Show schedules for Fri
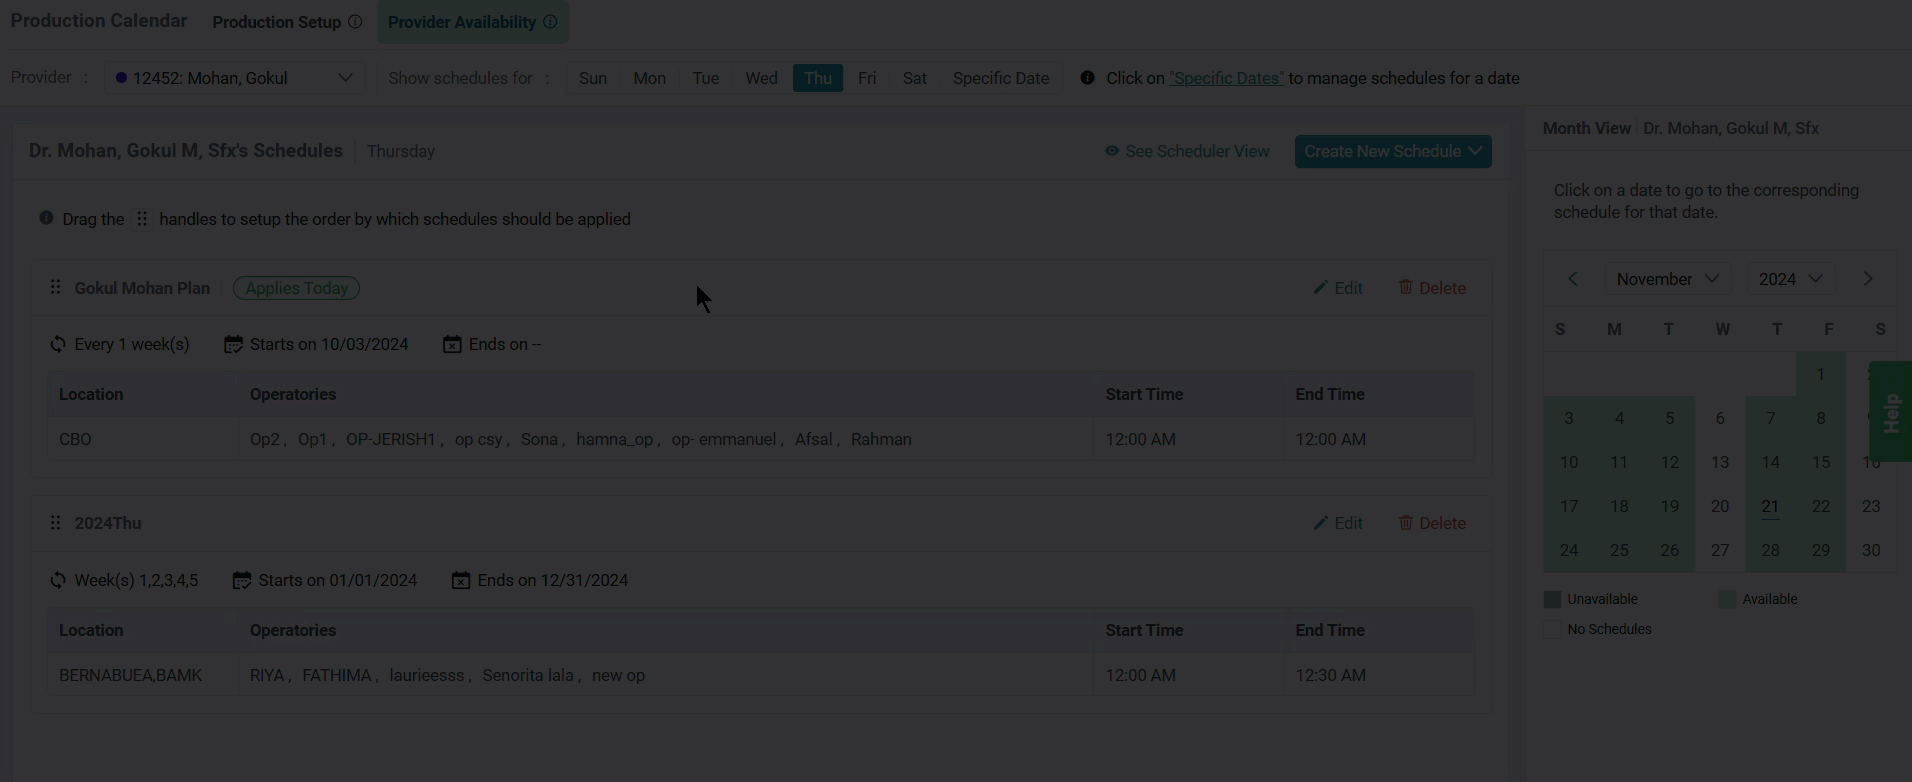This screenshot has height=782, width=1912. pyautogui.click(x=867, y=78)
